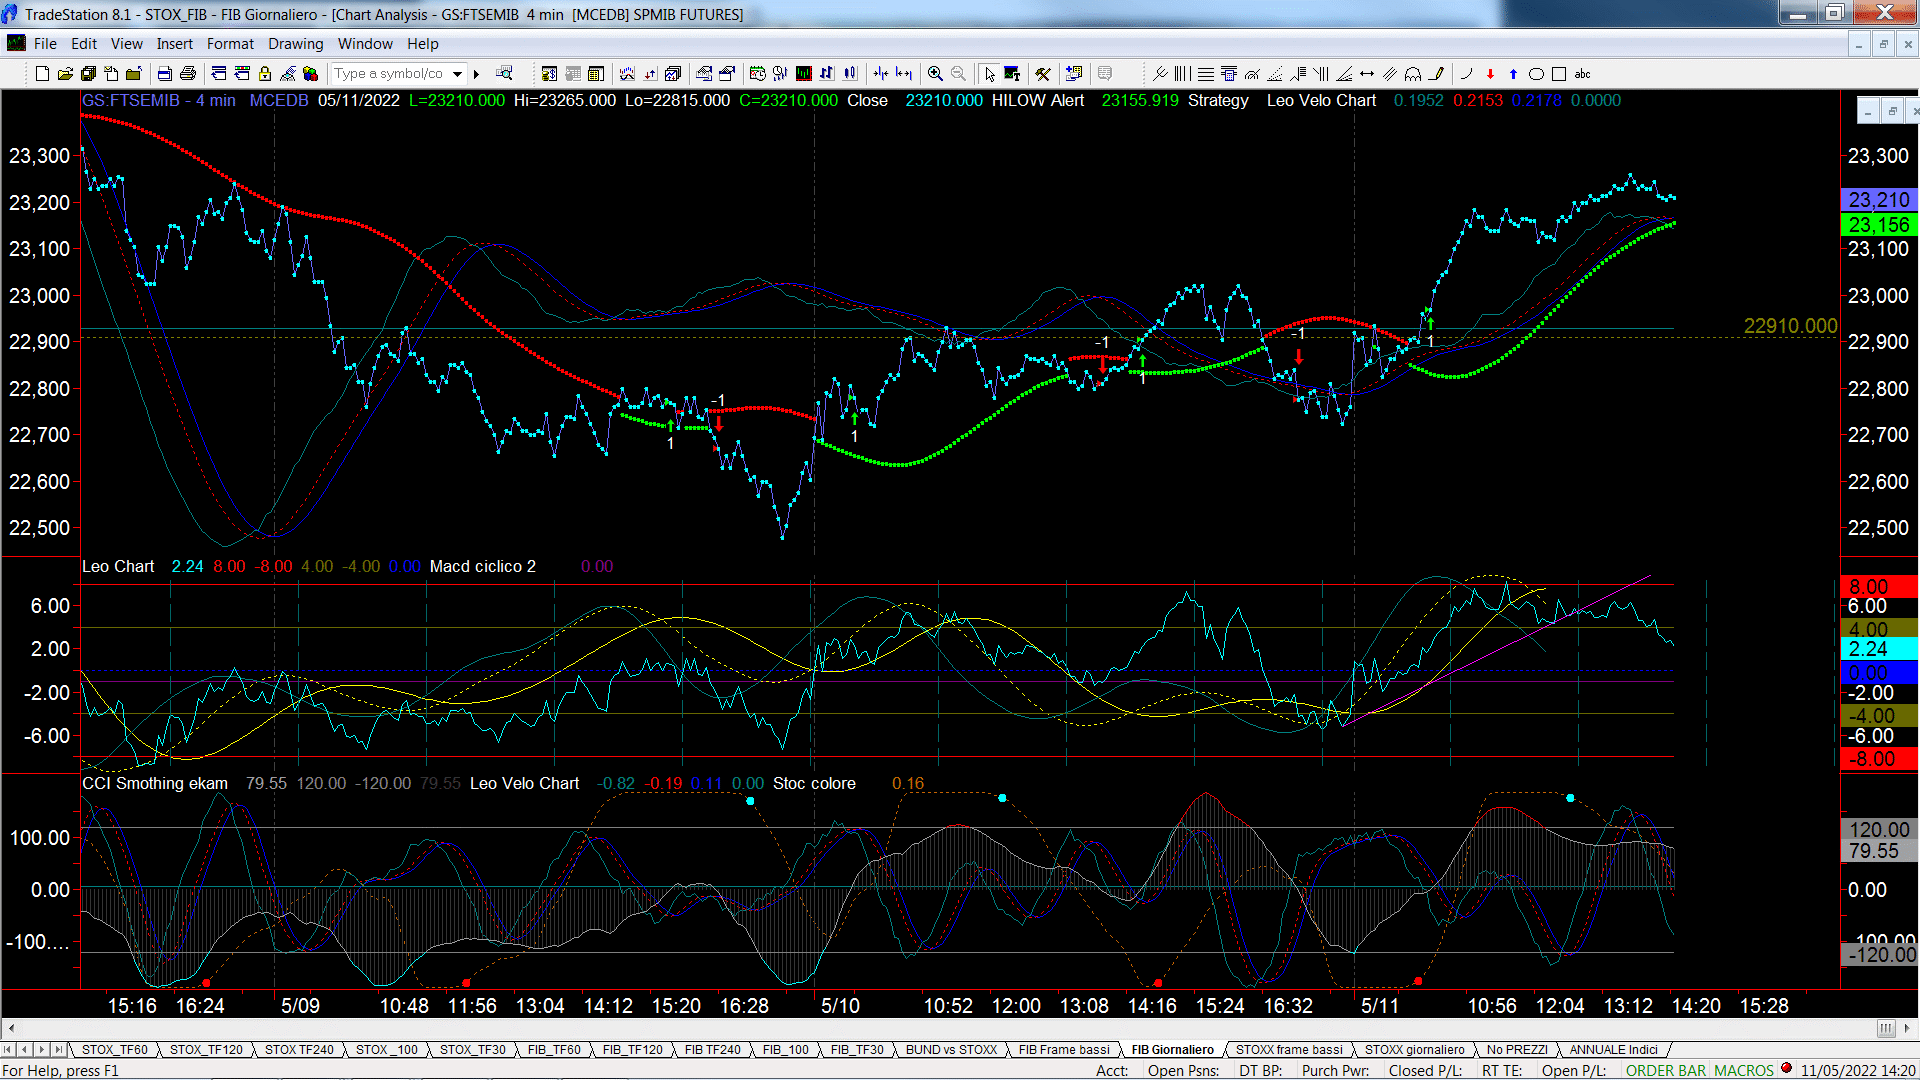Viewport: 1920px width, 1080px height.
Task: Click the horizontal scrollbar right arrow
Action: point(1908,1028)
